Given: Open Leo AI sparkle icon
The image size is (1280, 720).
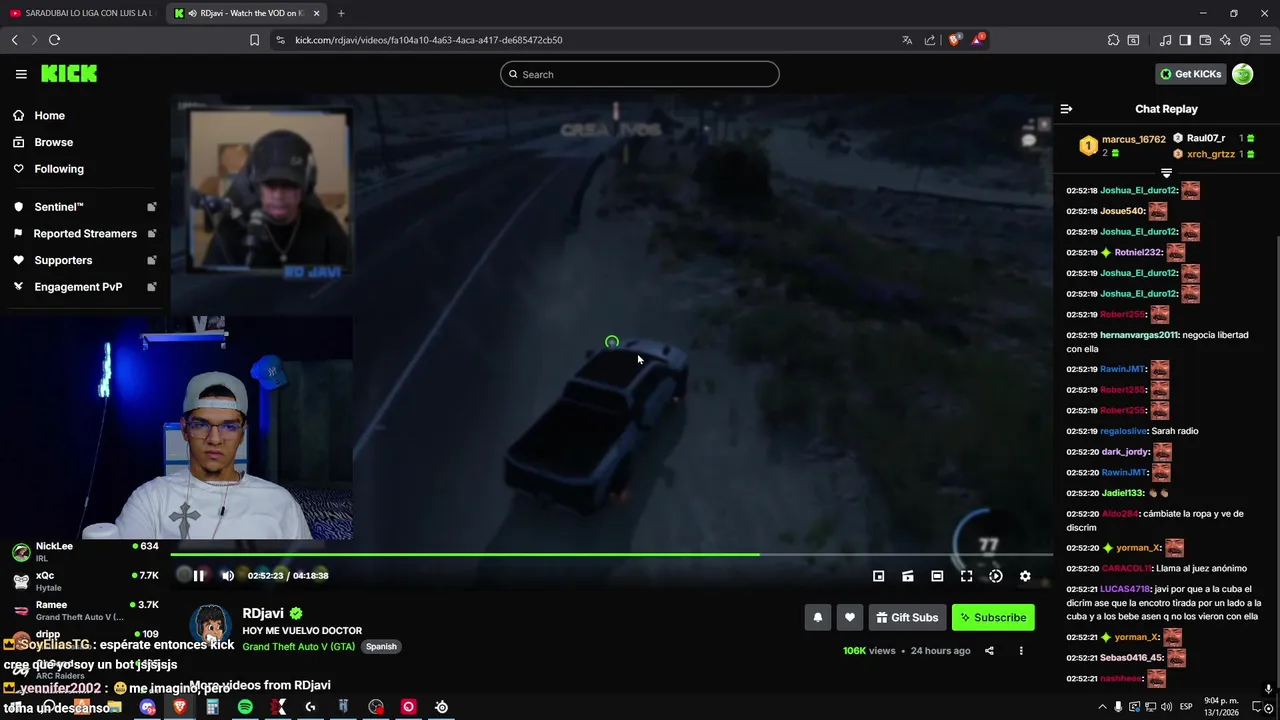Looking at the screenshot, I should pos(1225,40).
